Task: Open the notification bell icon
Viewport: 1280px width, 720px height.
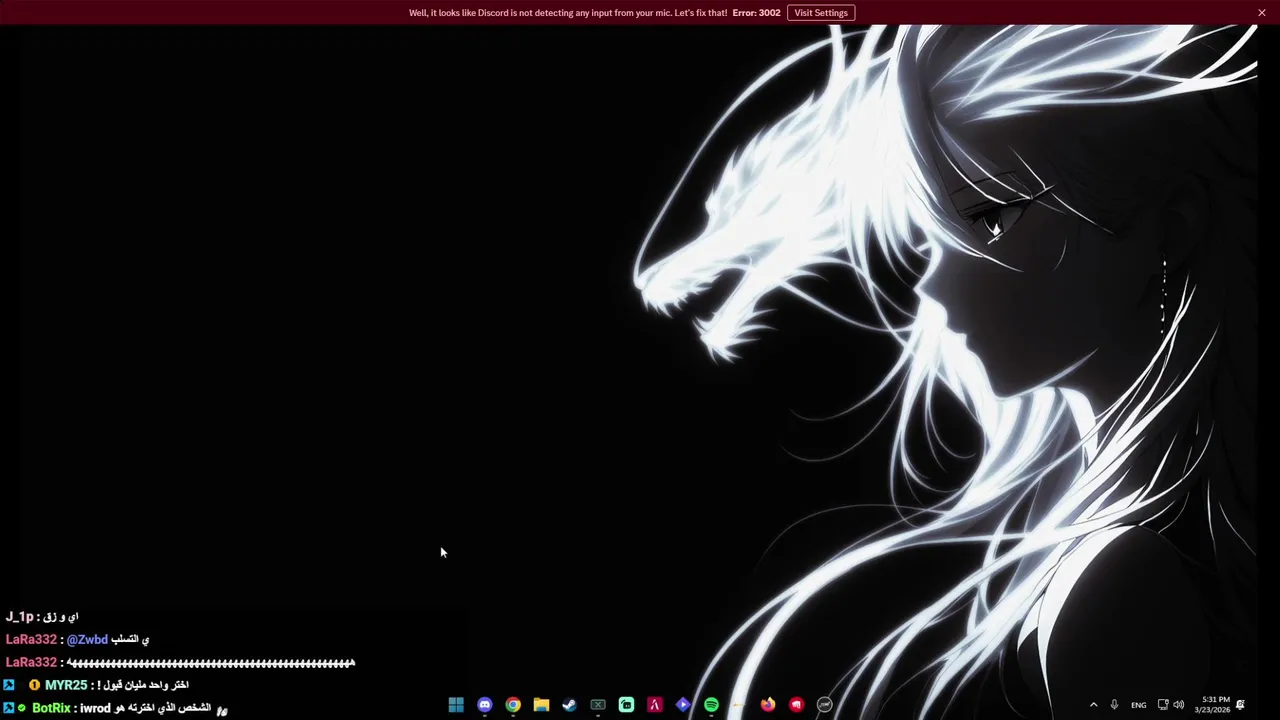Action: 1240,705
